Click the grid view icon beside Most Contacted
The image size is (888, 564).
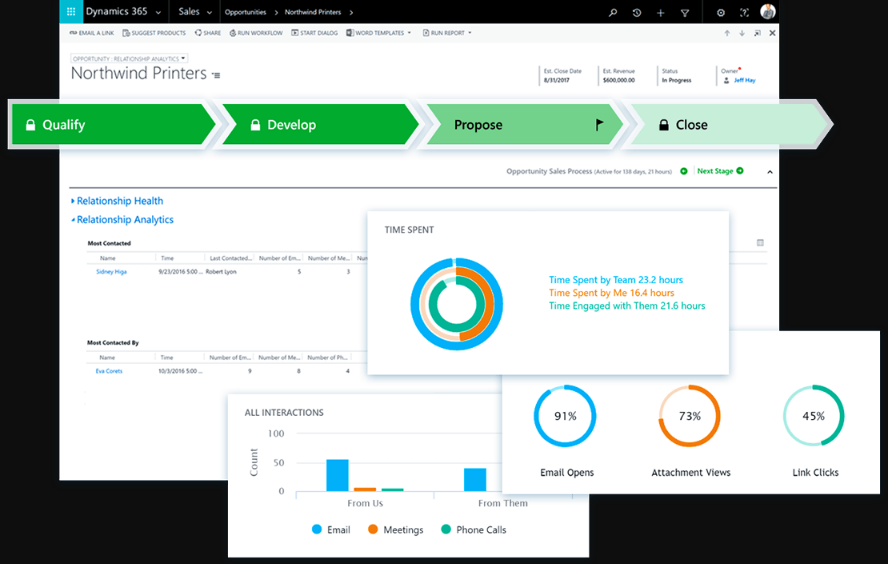tap(760, 243)
